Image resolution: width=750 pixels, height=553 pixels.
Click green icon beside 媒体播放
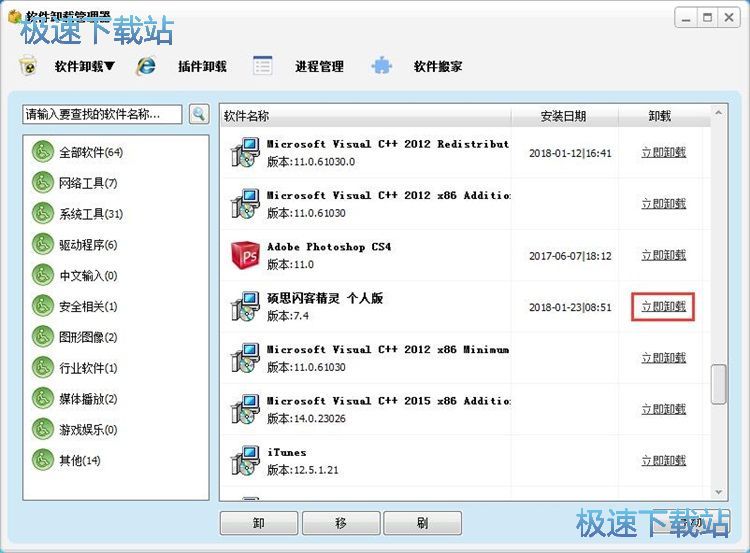click(x=43, y=398)
